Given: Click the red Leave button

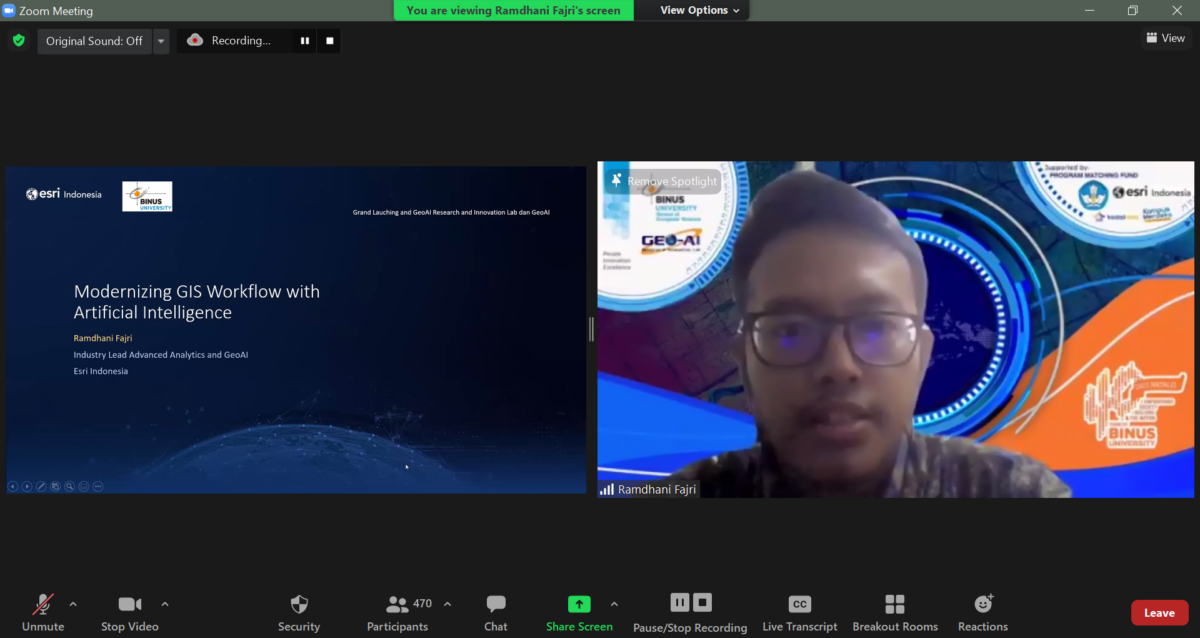Looking at the screenshot, I should tap(1159, 613).
